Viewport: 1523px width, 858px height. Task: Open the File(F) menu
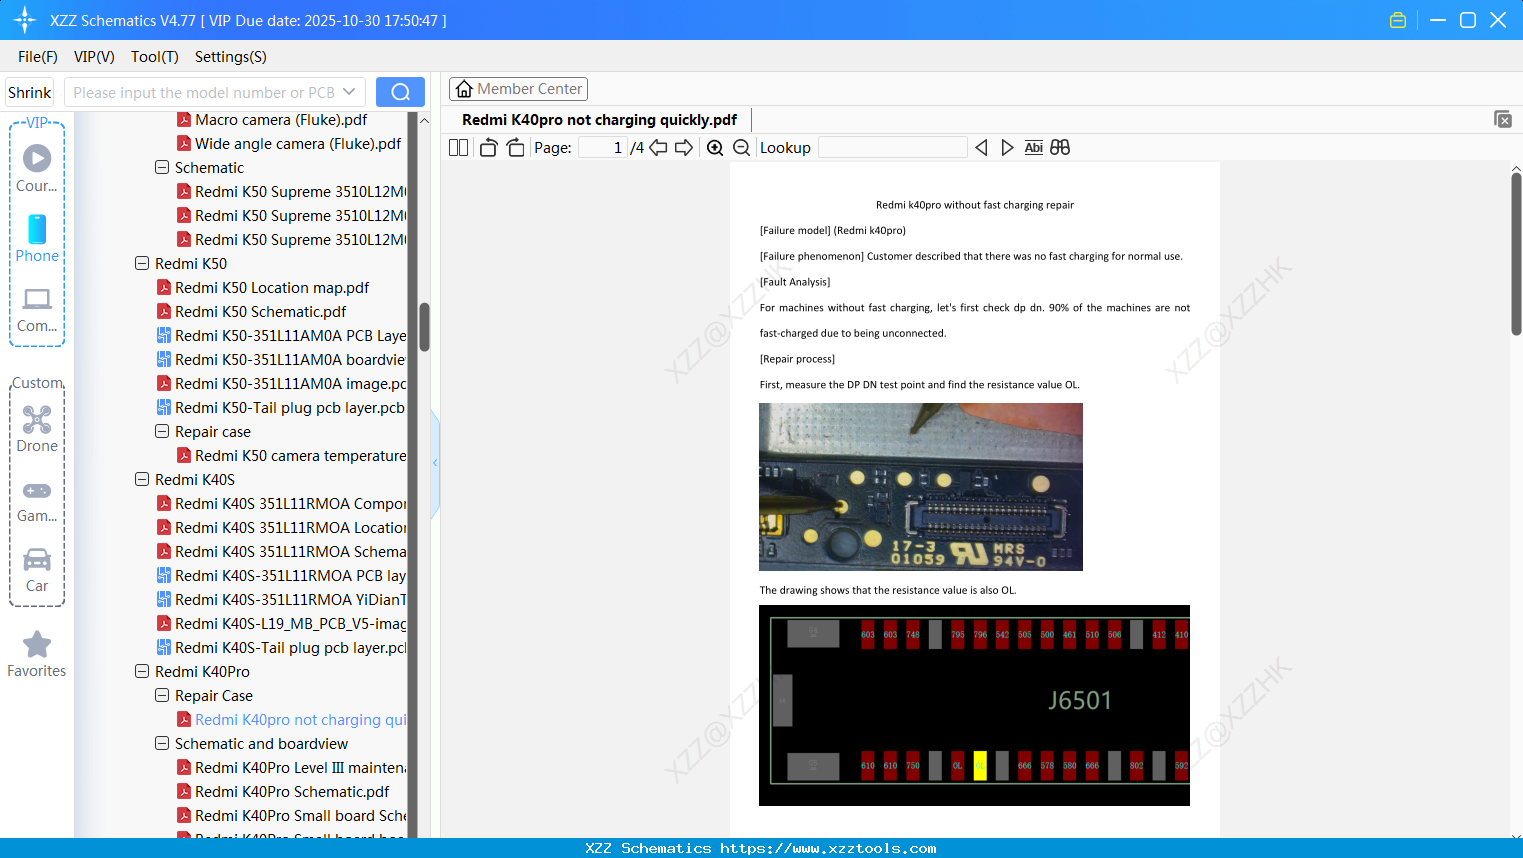pos(38,57)
